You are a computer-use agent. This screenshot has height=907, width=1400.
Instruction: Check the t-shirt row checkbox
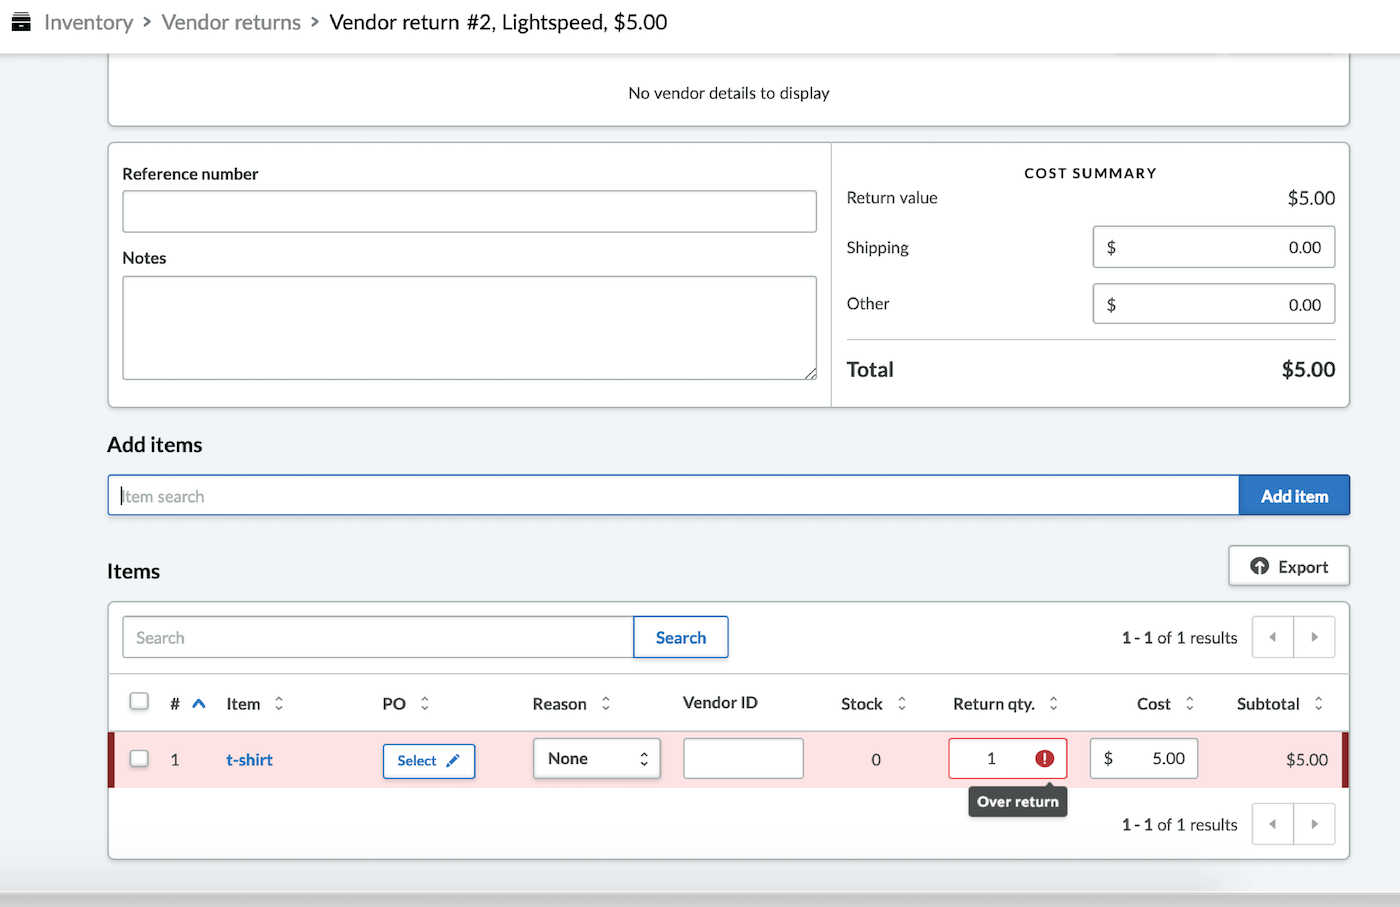click(139, 759)
